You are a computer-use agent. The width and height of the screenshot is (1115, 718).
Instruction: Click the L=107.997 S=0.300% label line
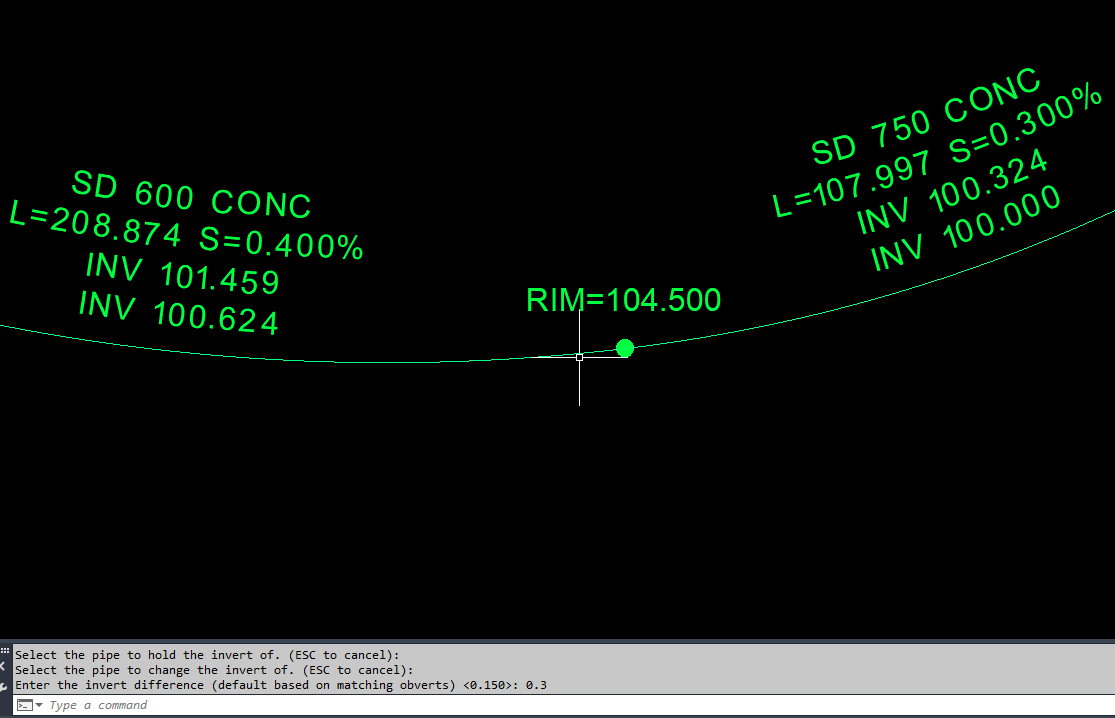click(x=937, y=151)
